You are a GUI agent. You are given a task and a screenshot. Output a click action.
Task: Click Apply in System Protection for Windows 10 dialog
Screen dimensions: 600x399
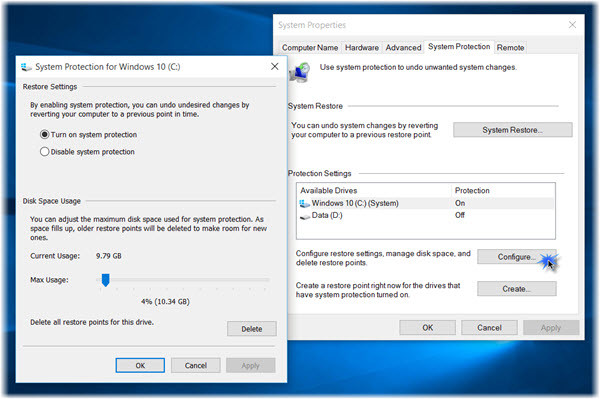pyautogui.click(x=250, y=365)
